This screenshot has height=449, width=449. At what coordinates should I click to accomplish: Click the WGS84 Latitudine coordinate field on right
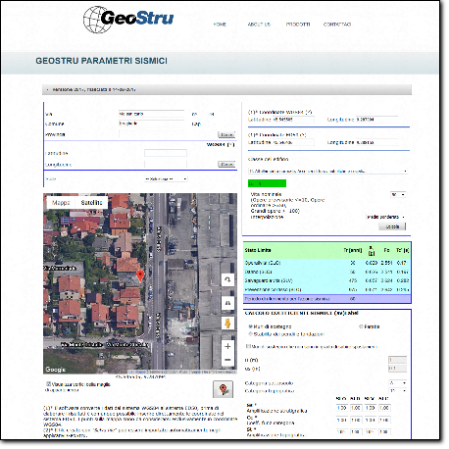pos(293,119)
